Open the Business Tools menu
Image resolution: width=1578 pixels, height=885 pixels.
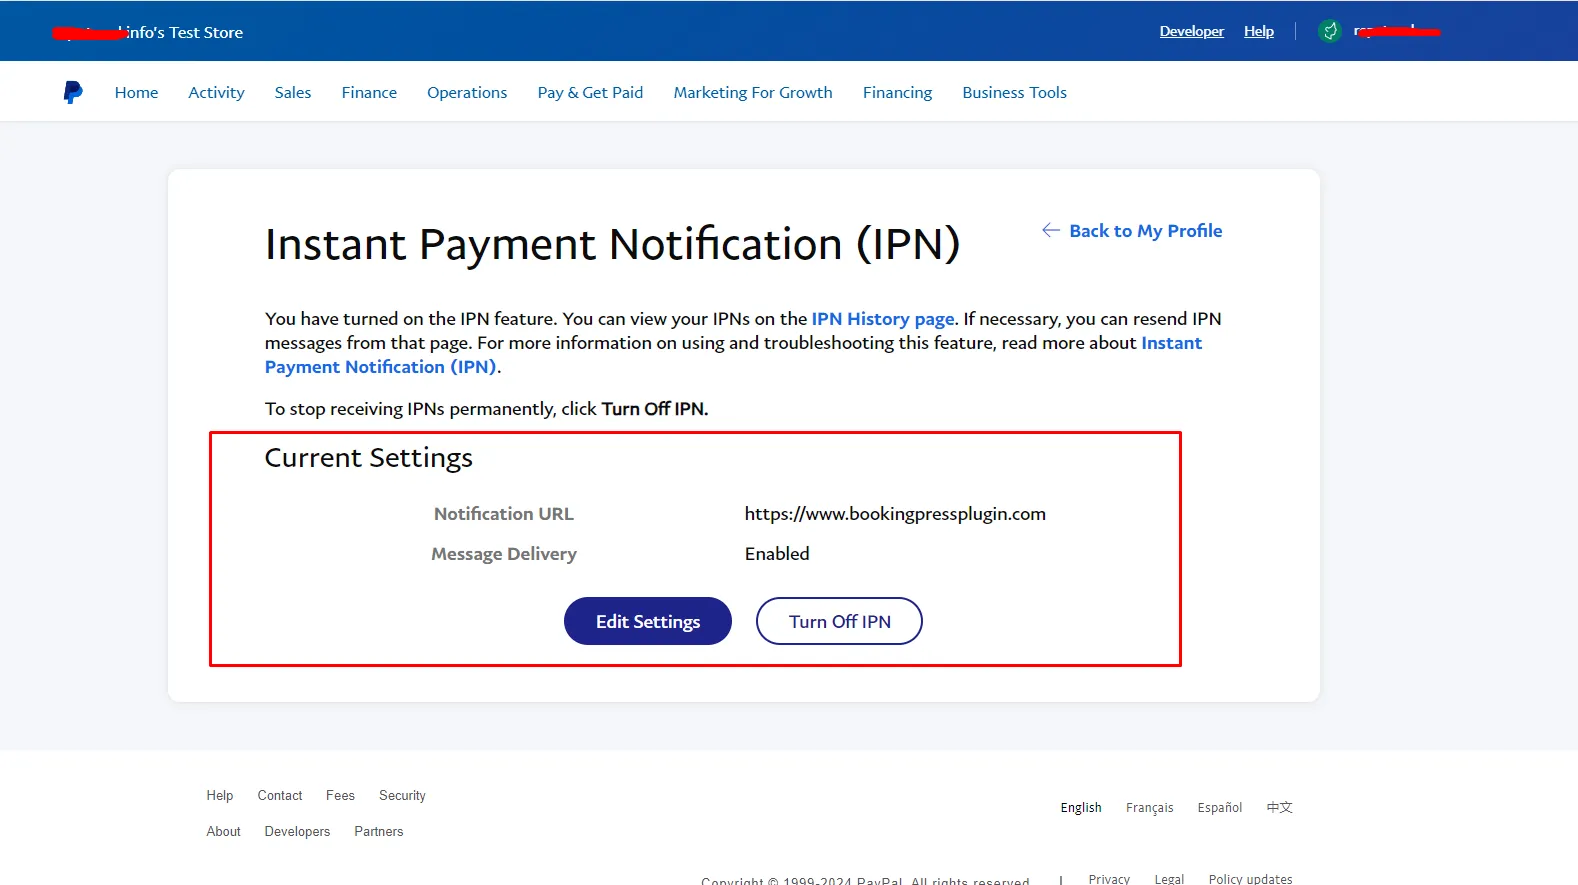1014,92
